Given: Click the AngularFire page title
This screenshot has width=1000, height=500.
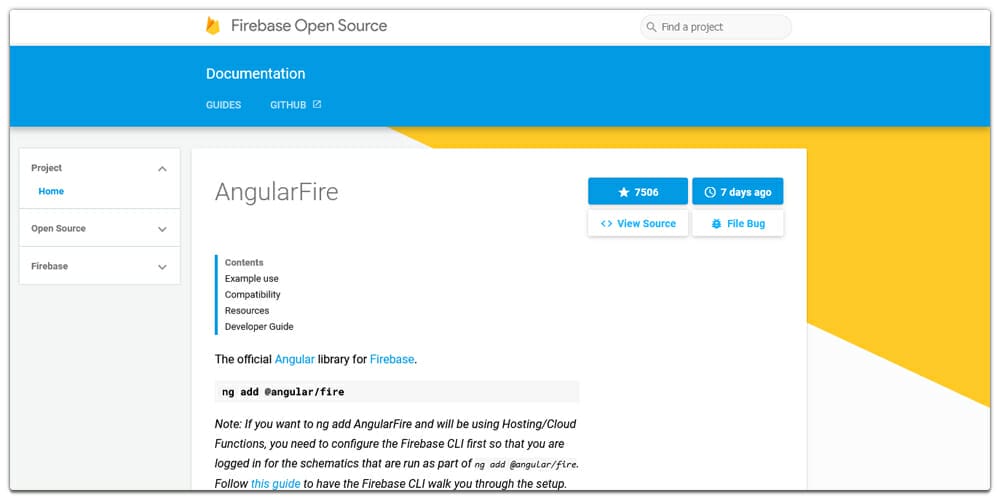Looking at the screenshot, I should [276, 192].
